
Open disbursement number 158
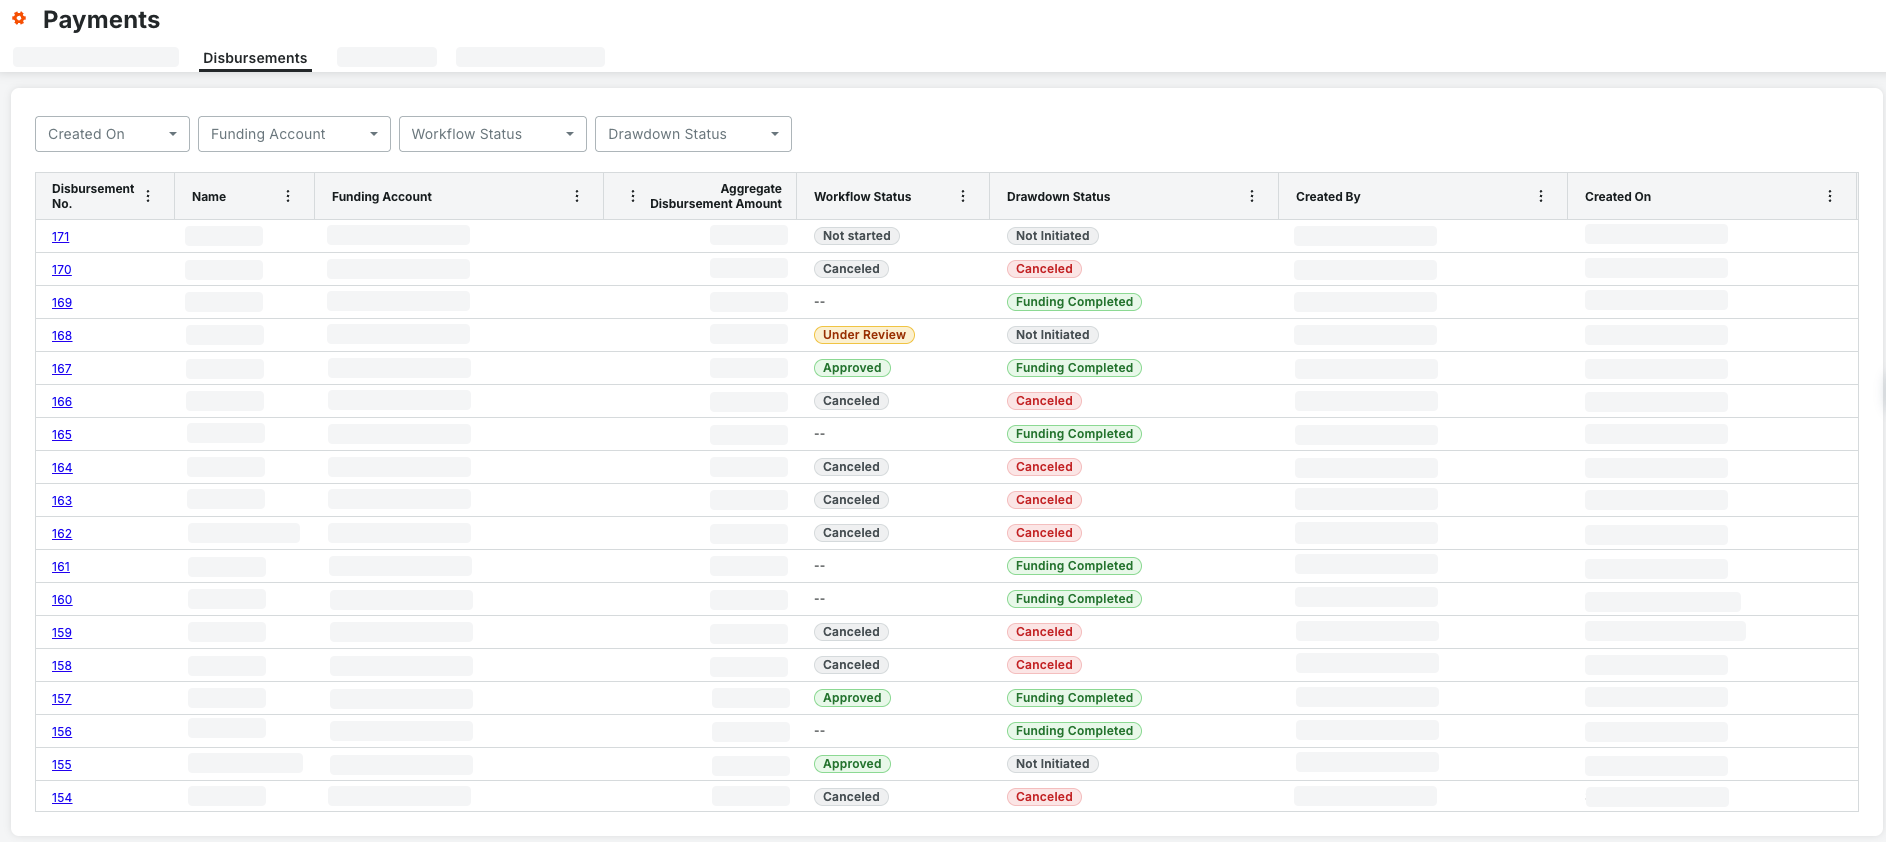click(62, 666)
